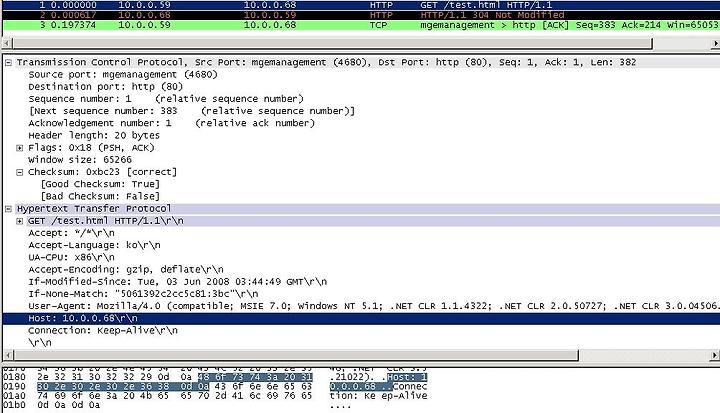
Task: Select the Sequence number: 1 line
Action: click(166, 99)
